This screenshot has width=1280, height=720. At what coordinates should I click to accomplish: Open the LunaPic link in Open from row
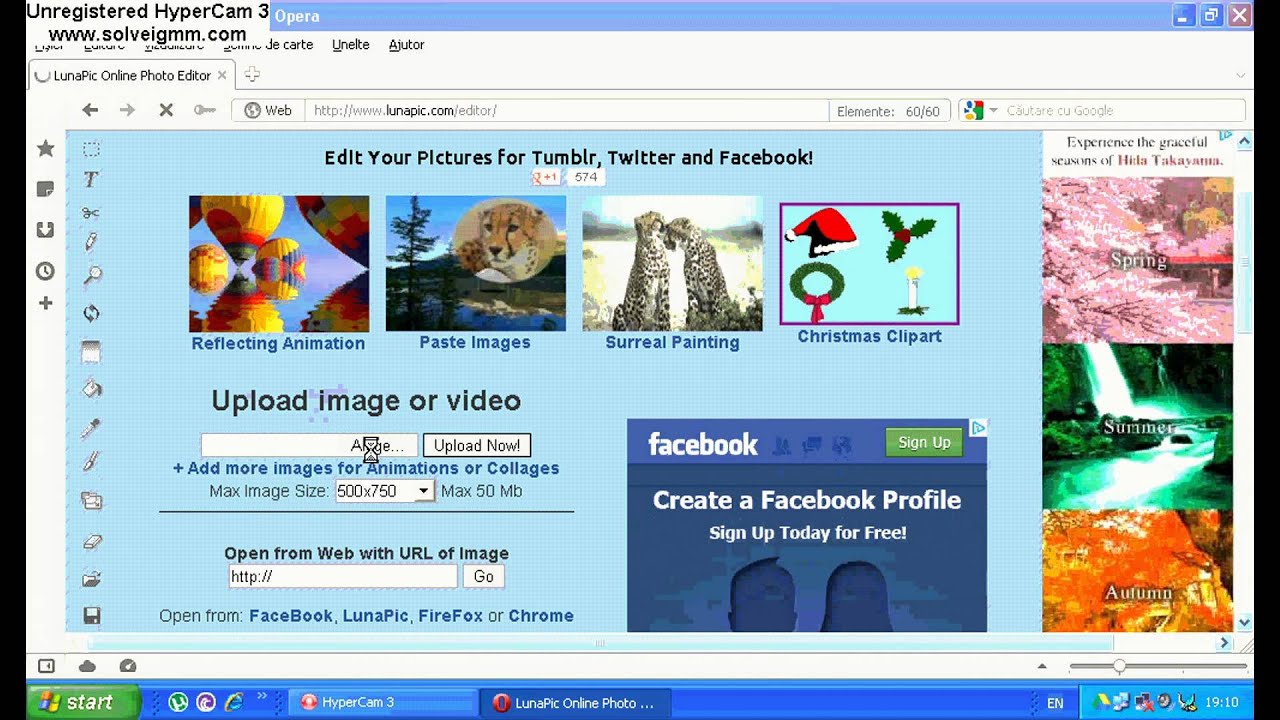(375, 616)
